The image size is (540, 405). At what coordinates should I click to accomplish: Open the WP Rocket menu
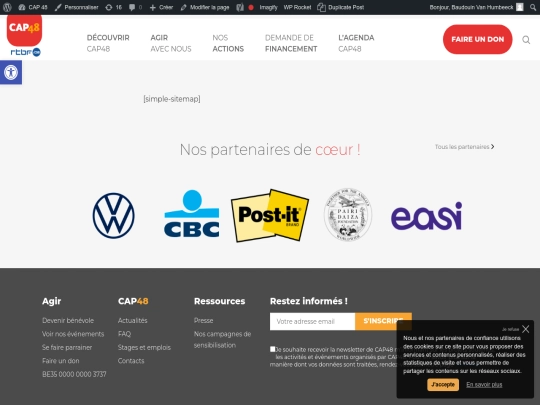click(x=297, y=7)
